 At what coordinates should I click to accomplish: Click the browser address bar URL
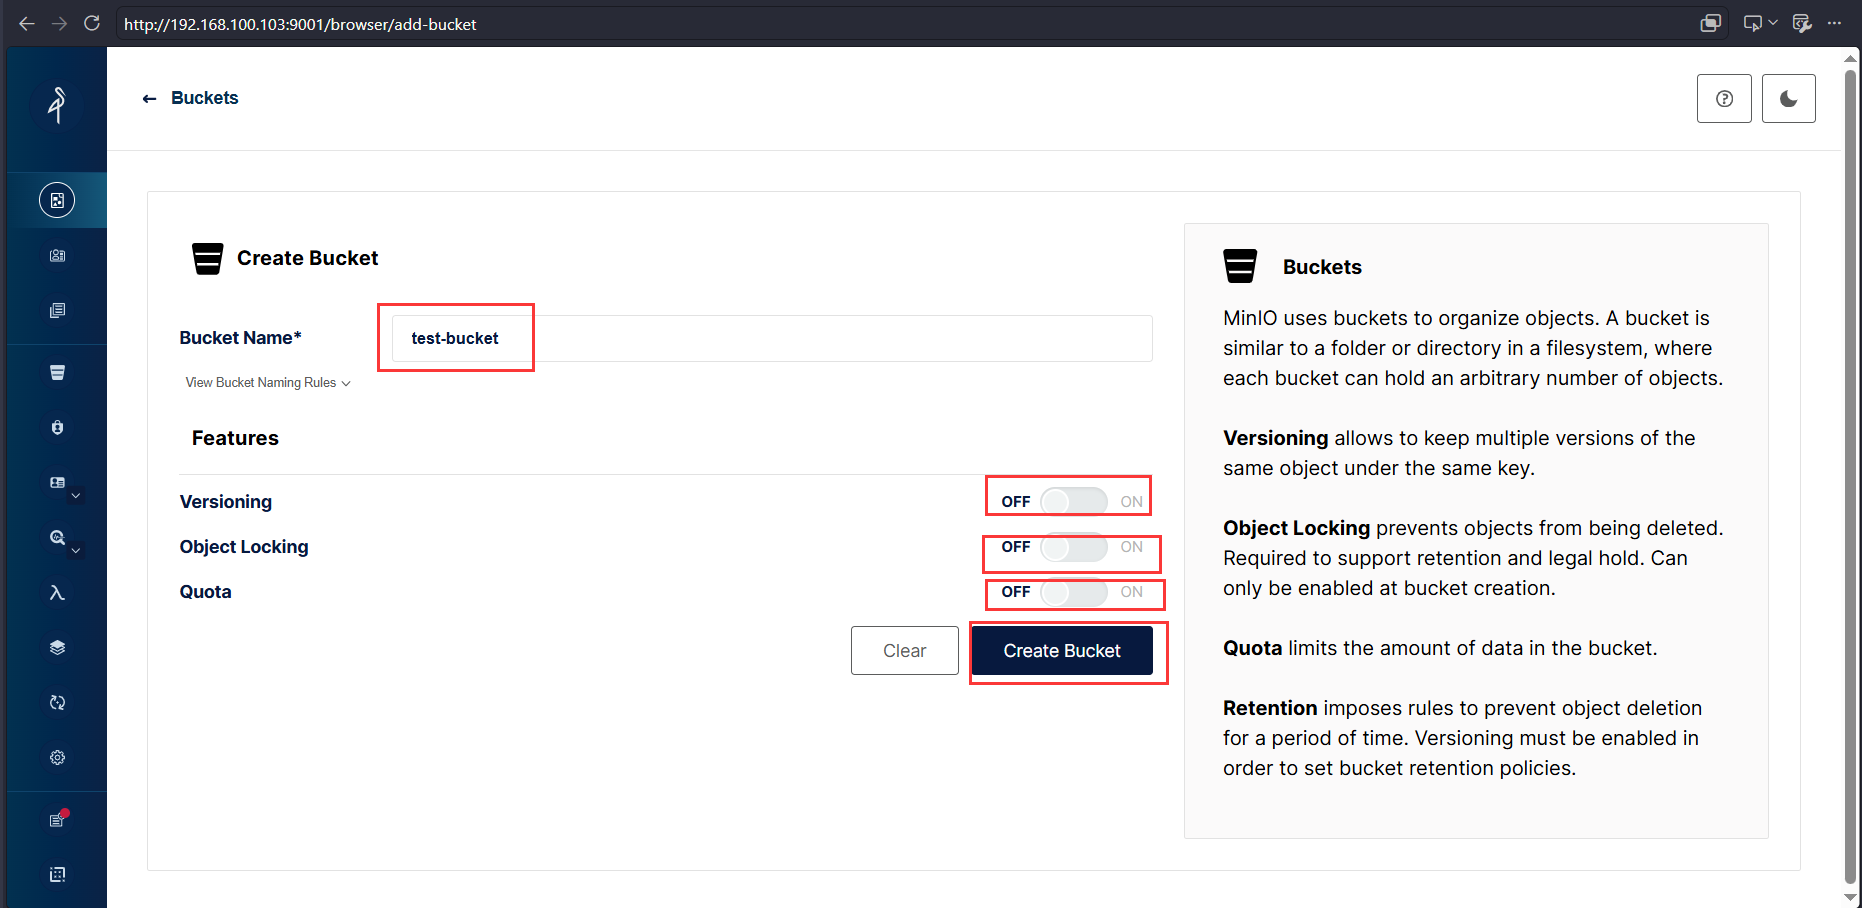click(300, 24)
